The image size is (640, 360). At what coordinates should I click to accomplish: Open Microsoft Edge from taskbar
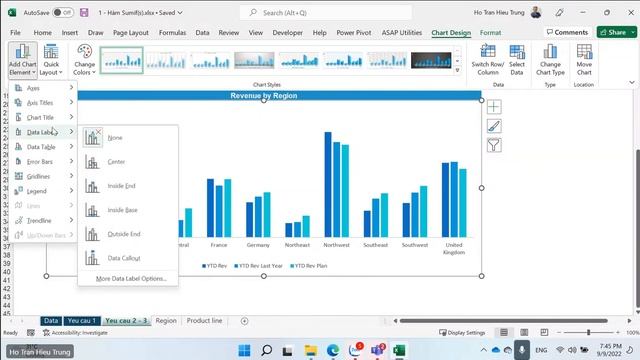click(x=333, y=350)
